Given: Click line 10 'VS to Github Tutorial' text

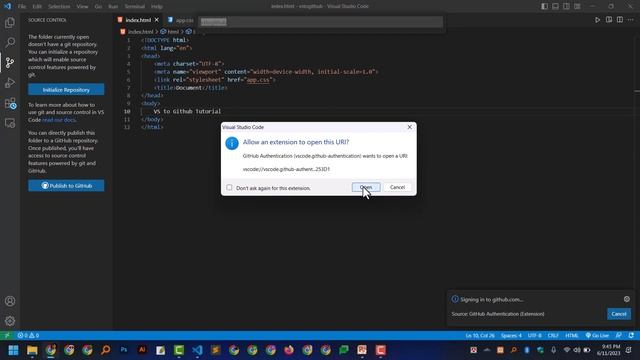Looking at the screenshot, I should pyautogui.click(x=187, y=111).
